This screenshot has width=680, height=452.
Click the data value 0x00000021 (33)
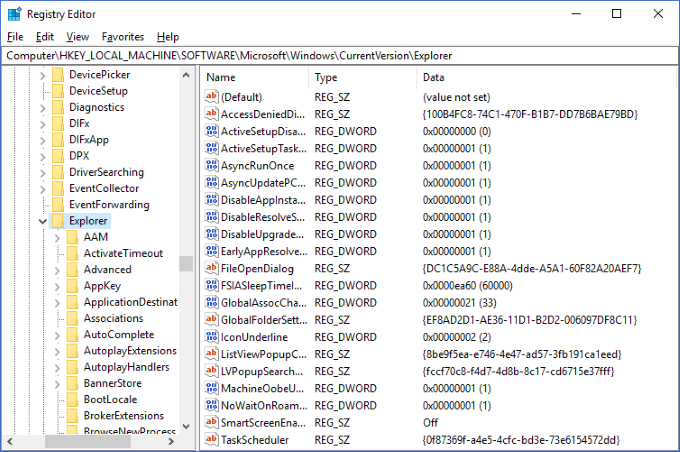[460, 302]
